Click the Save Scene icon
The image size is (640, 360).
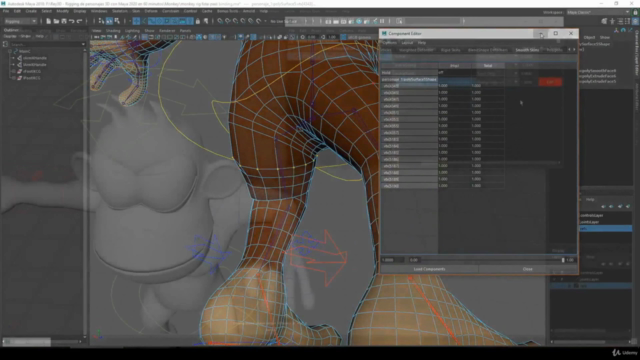coord(64,21)
